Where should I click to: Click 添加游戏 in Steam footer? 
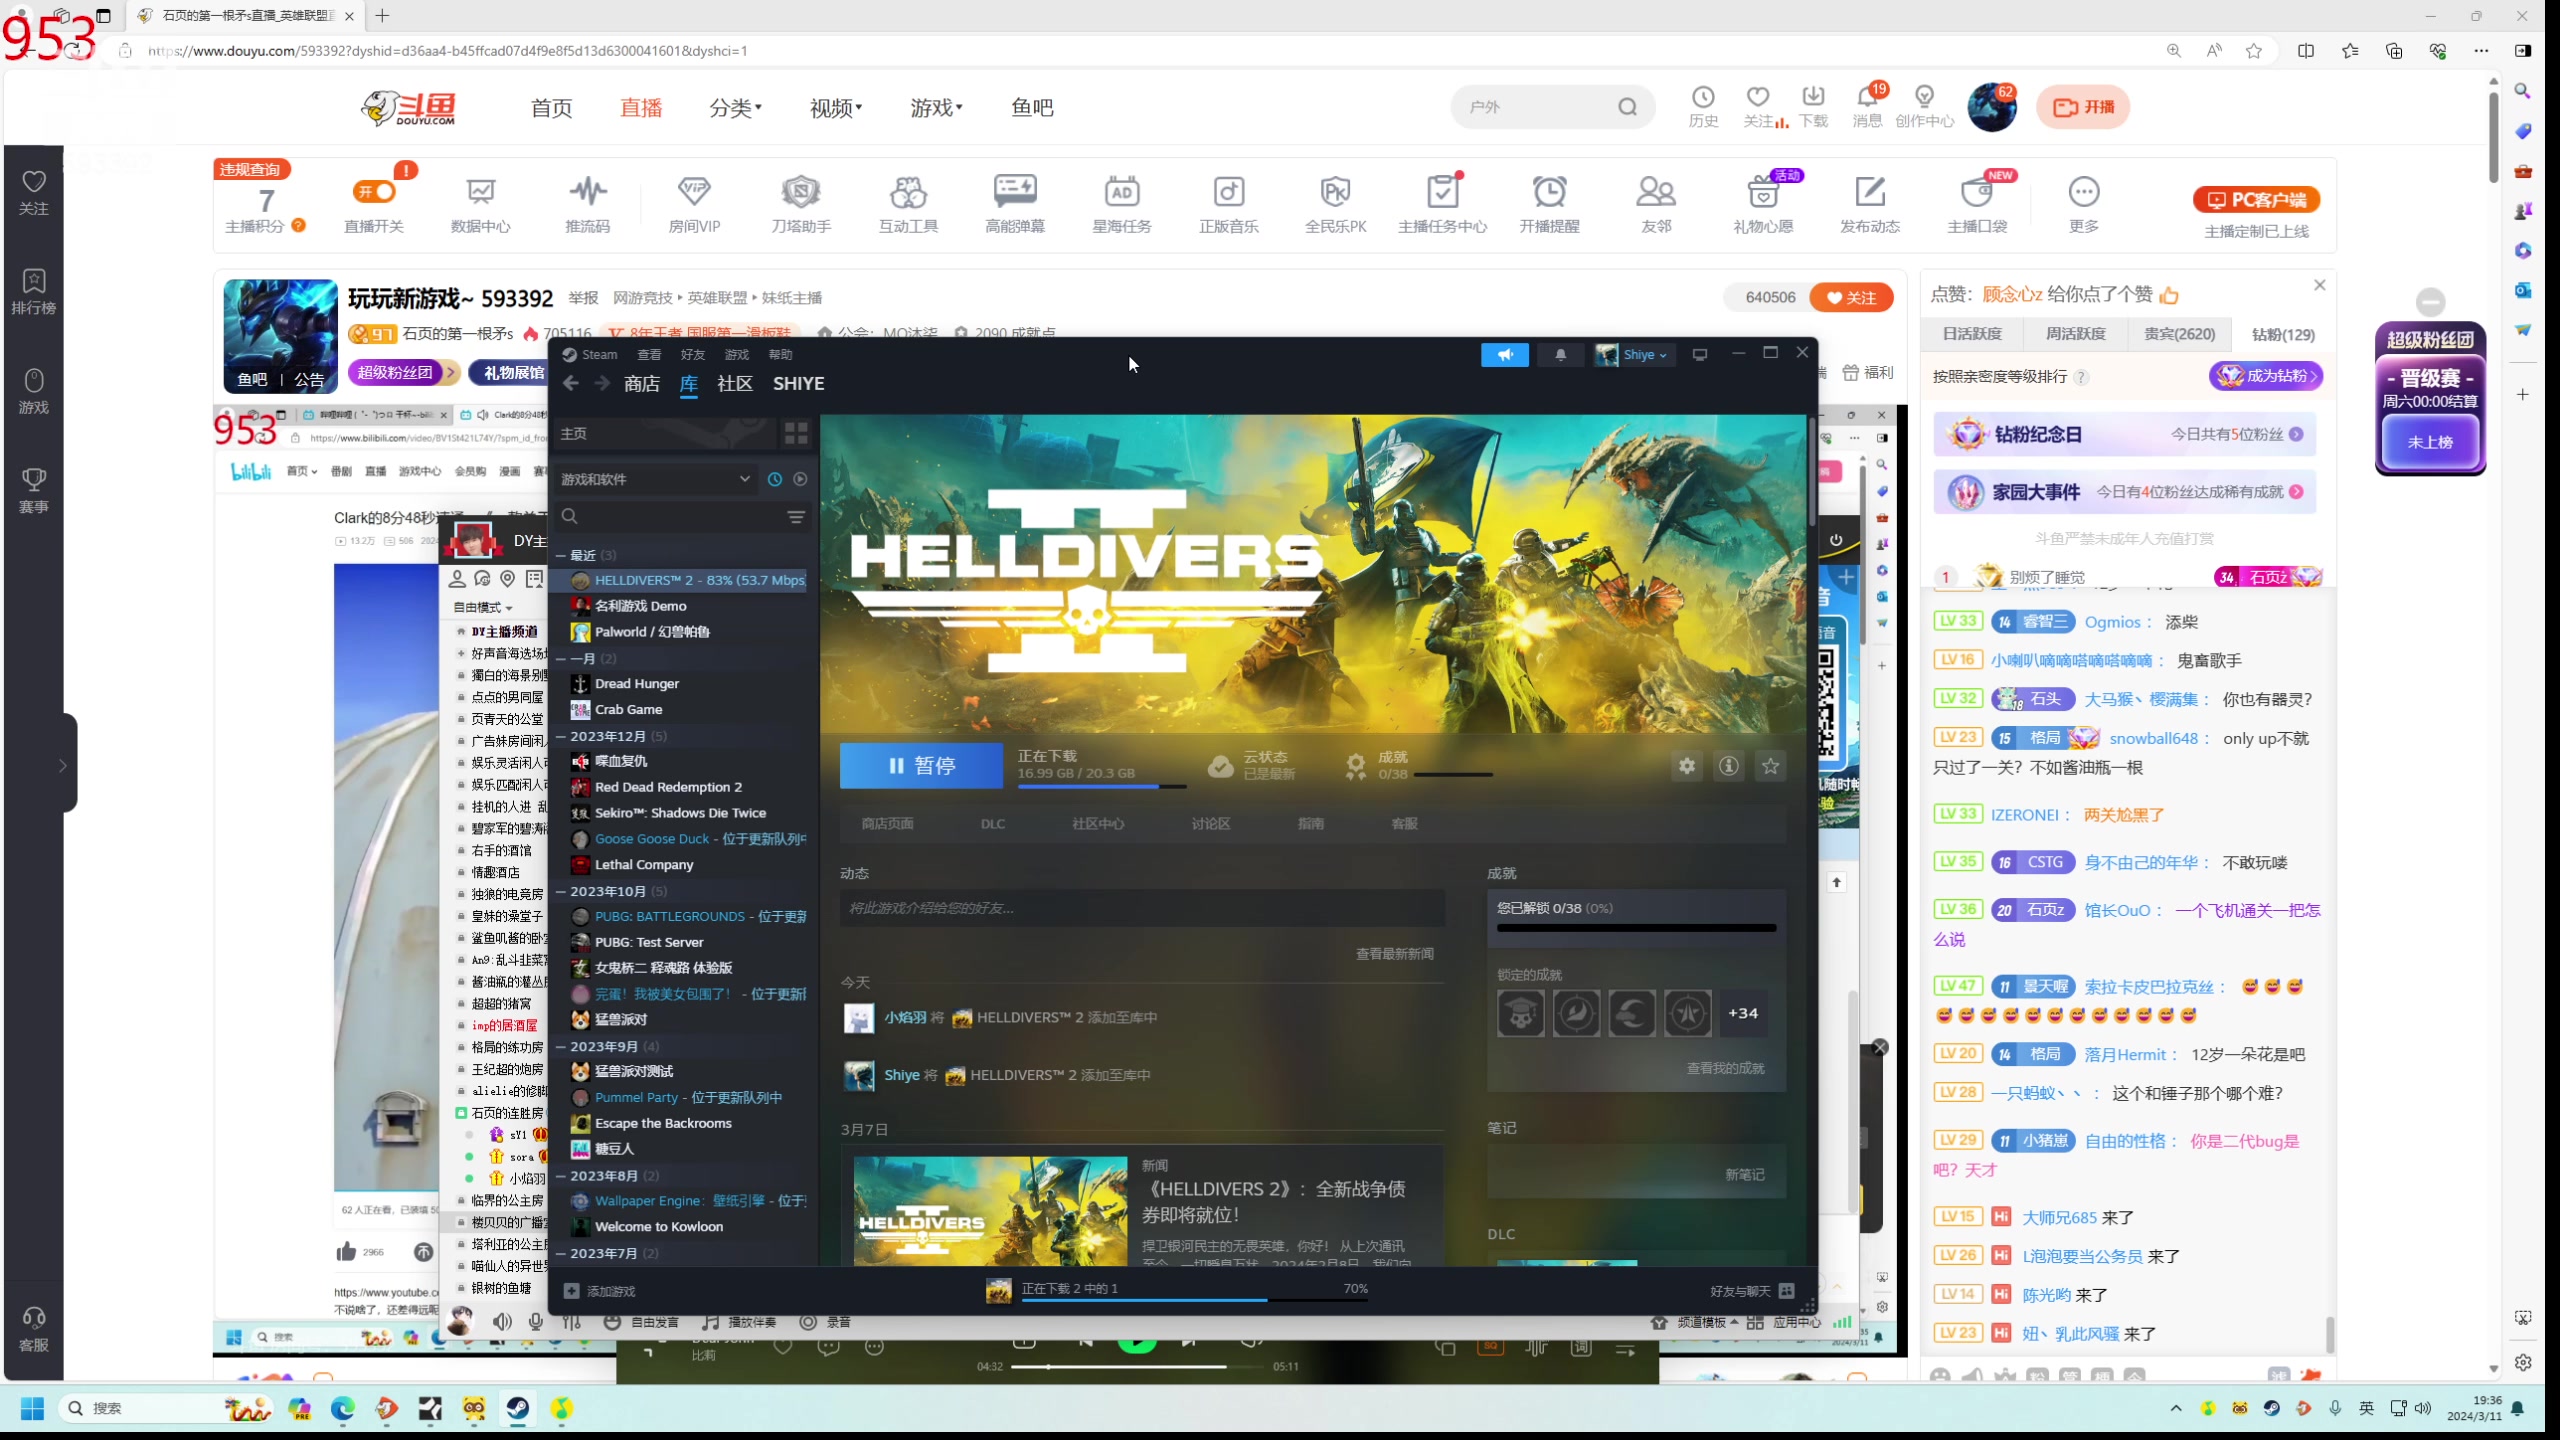point(600,1291)
